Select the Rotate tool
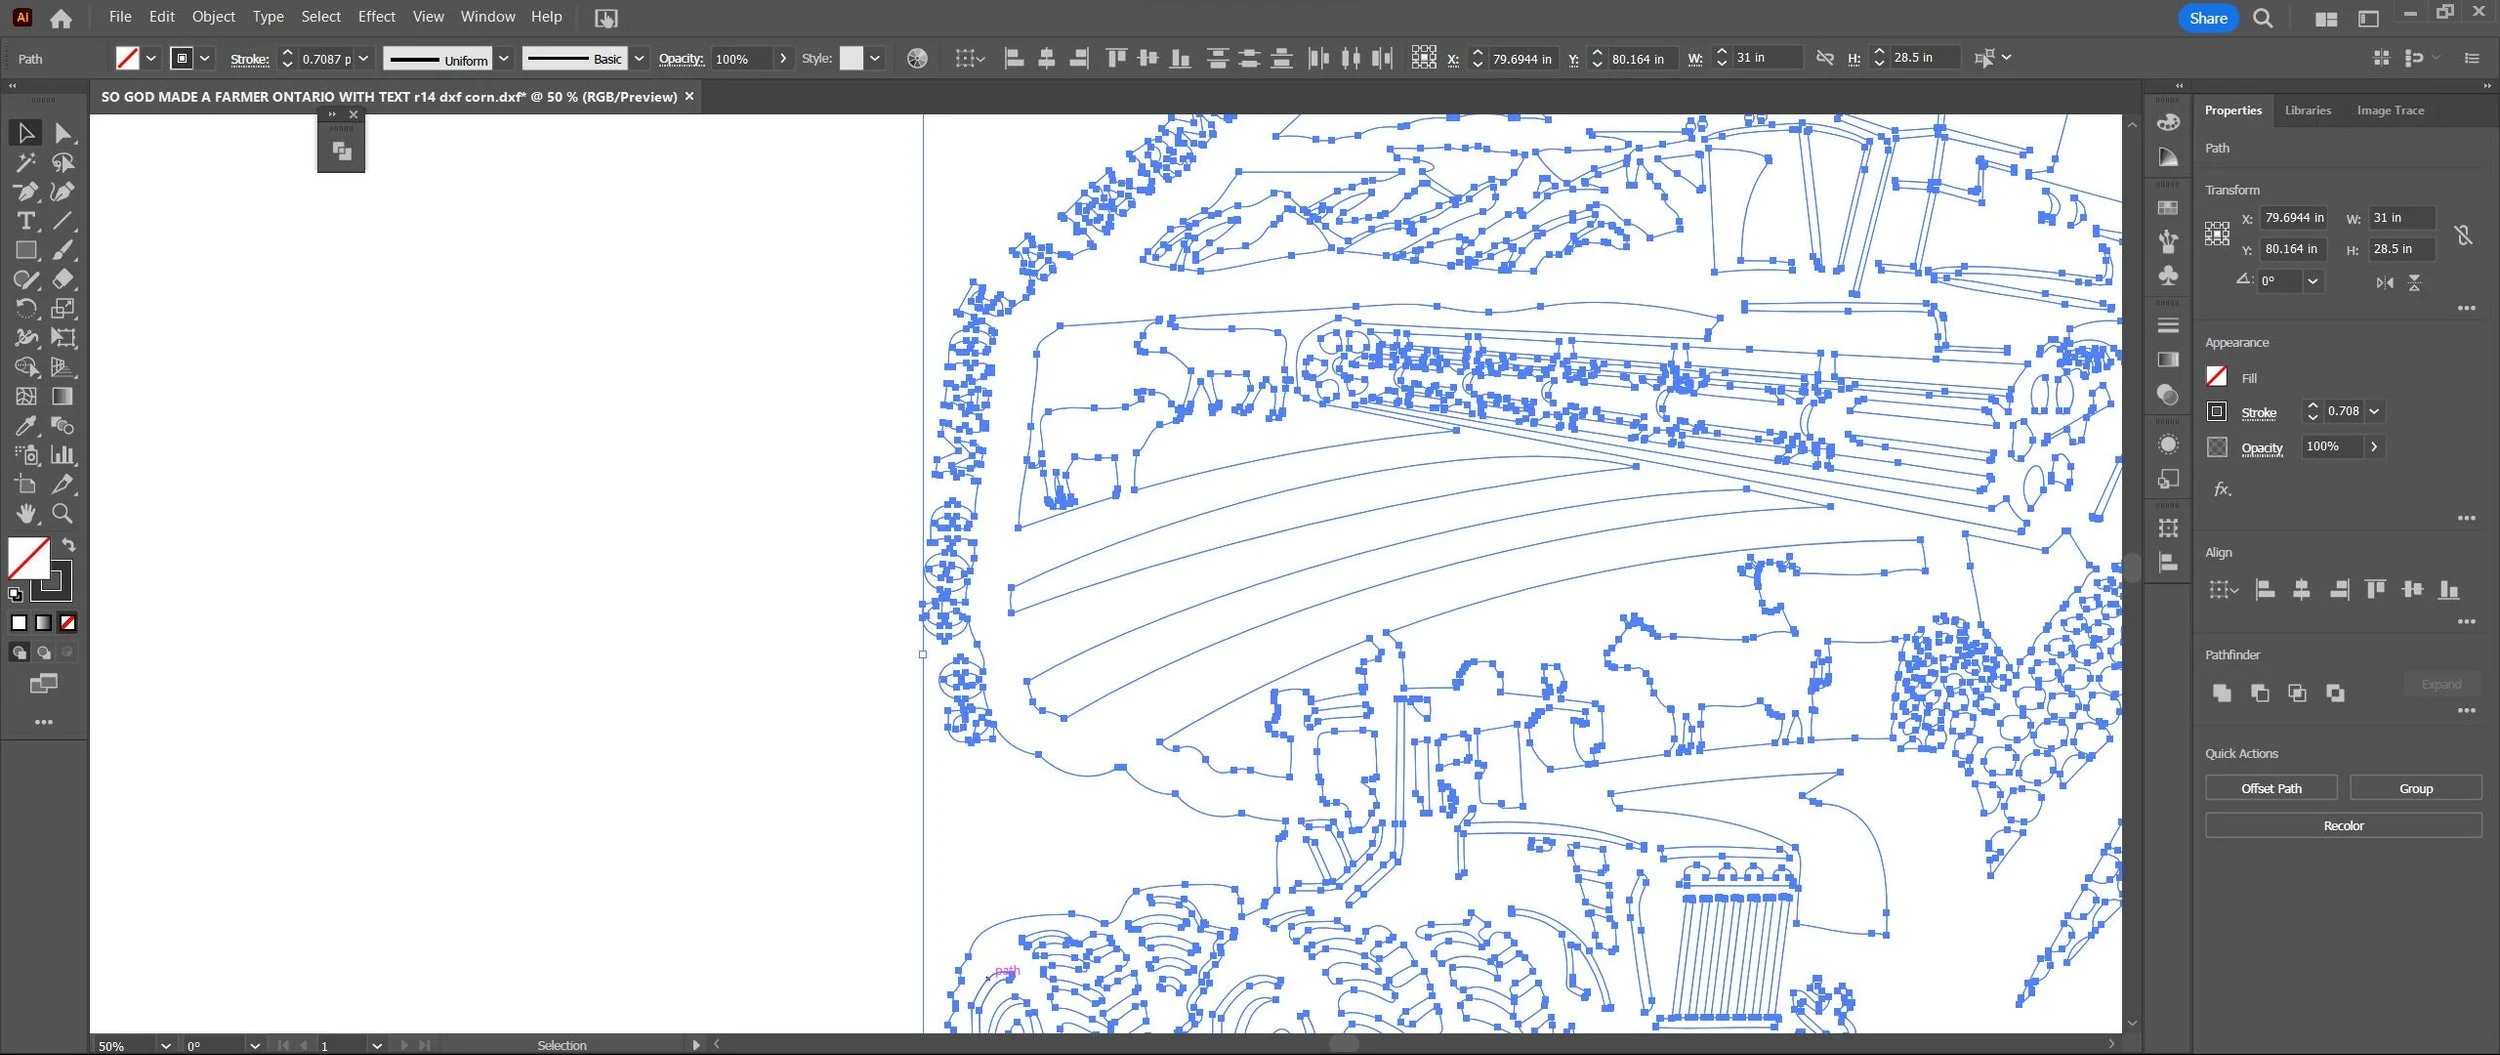 point(26,308)
